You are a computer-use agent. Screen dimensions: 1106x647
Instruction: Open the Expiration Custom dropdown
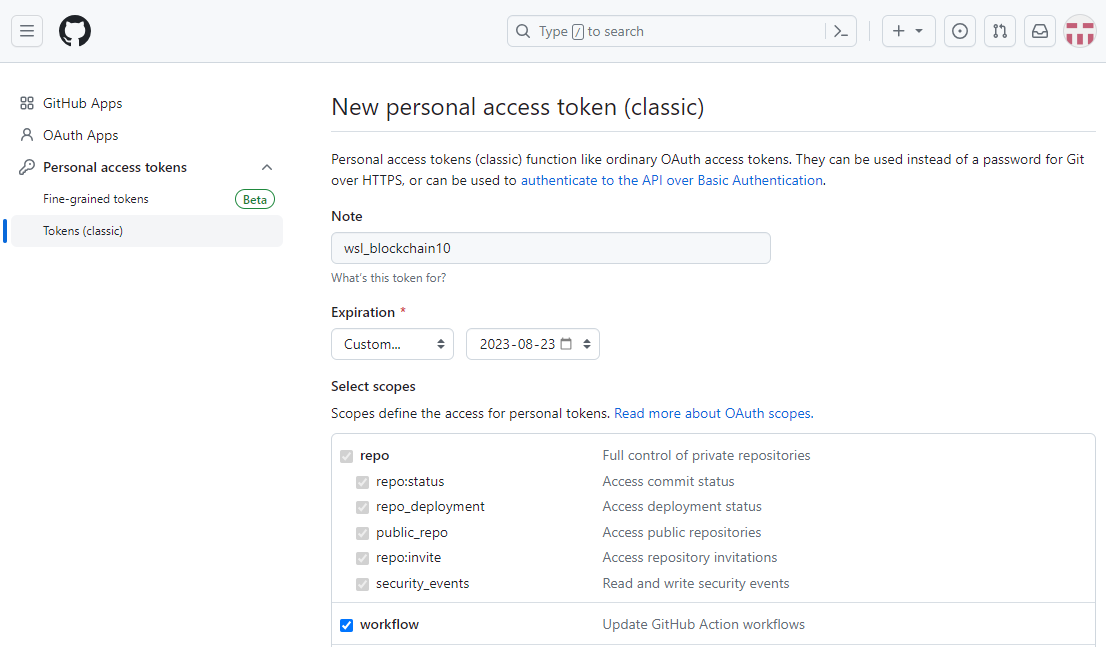[x=392, y=344]
